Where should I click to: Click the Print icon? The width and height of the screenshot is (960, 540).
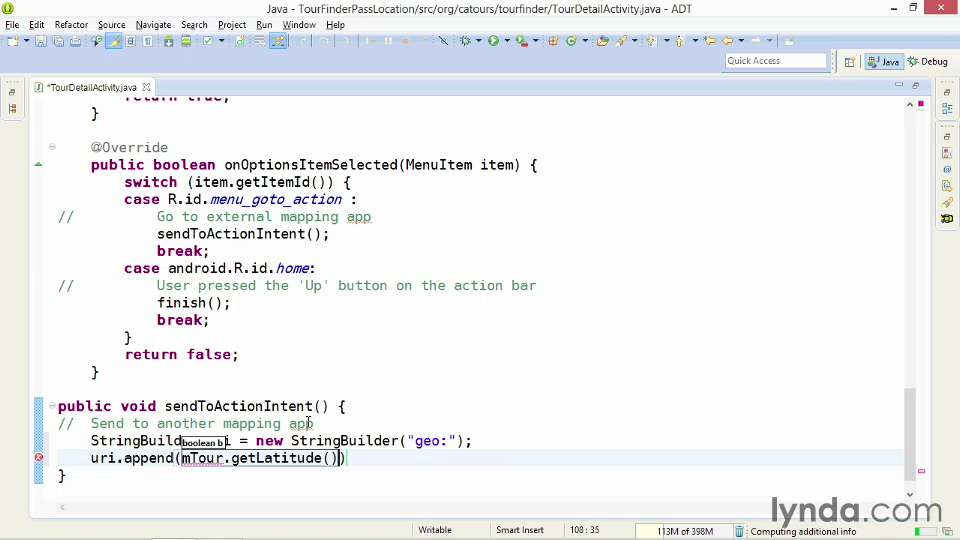click(x=75, y=41)
